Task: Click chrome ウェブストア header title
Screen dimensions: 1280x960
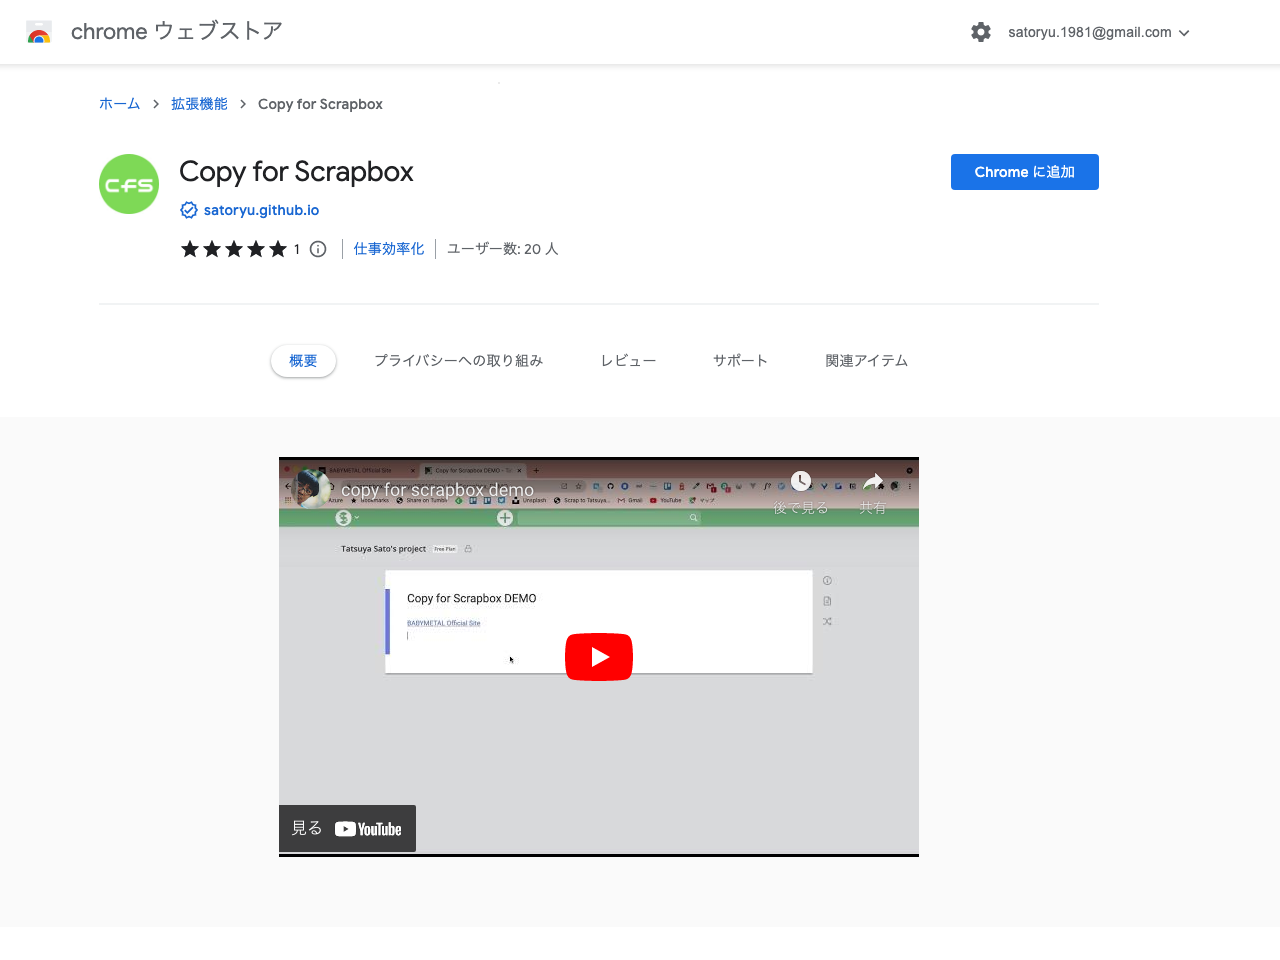Action: (176, 32)
